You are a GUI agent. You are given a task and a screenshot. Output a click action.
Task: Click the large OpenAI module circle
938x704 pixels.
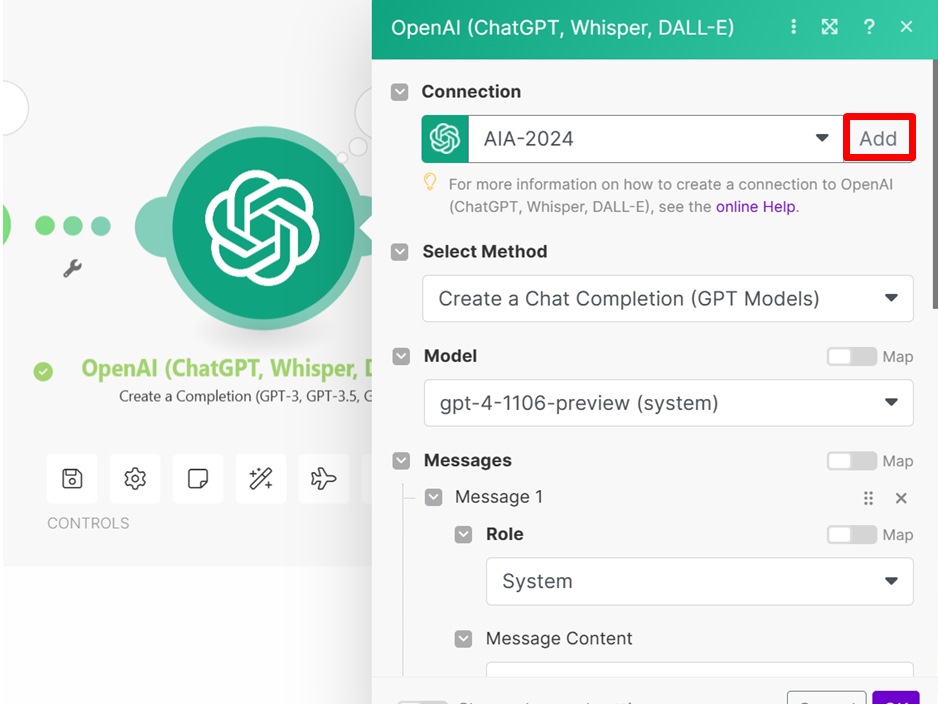tap(261, 228)
